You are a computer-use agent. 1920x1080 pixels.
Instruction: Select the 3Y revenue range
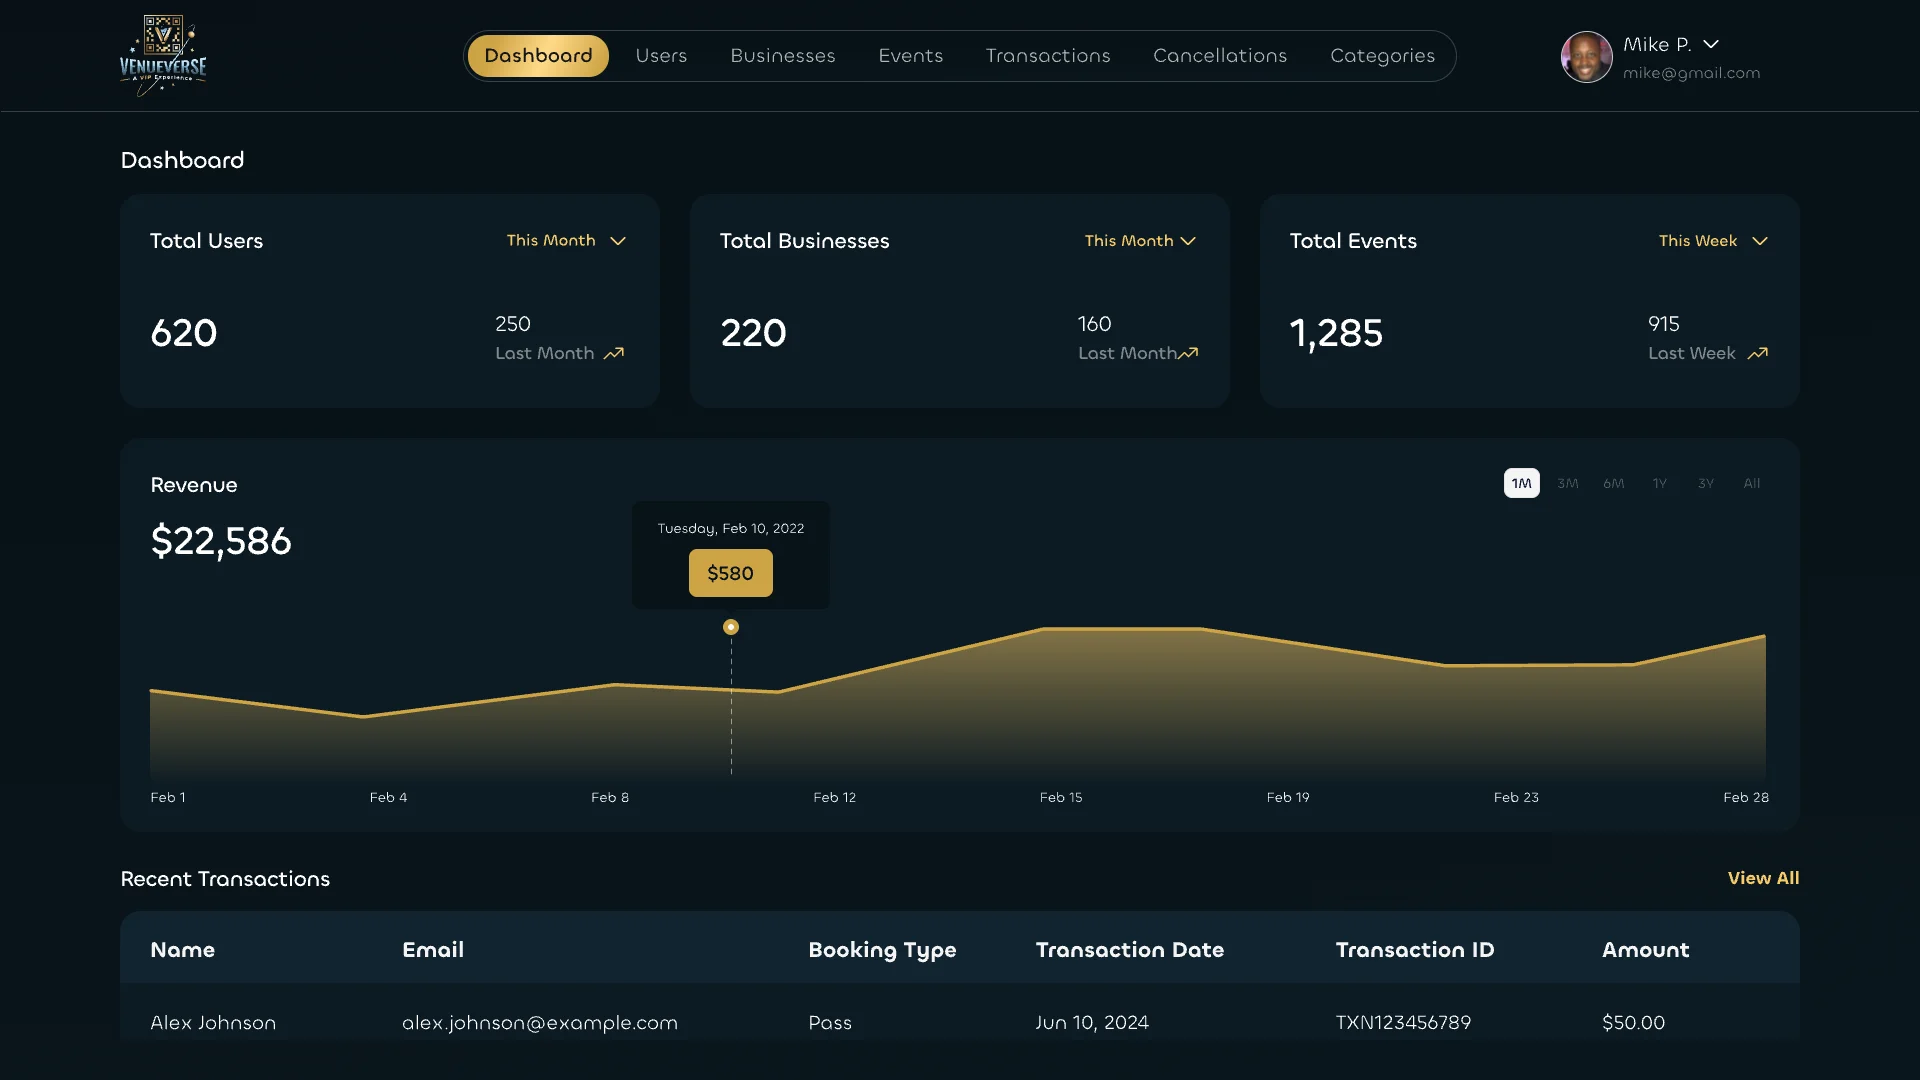(x=1706, y=483)
